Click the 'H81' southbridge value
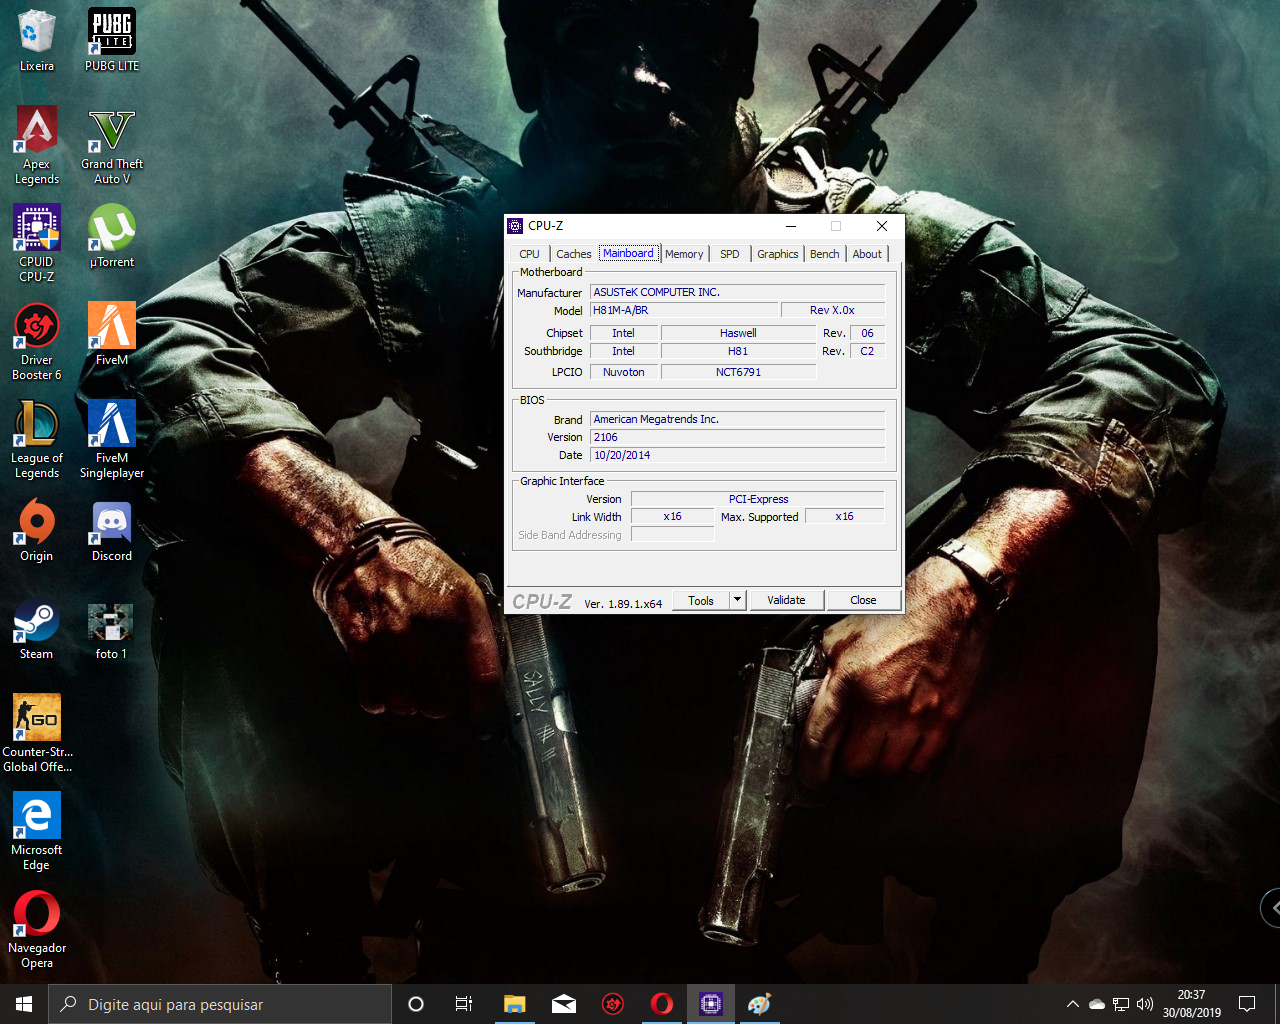Image resolution: width=1280 pixels, height=1024 pixels. (738, 351)
